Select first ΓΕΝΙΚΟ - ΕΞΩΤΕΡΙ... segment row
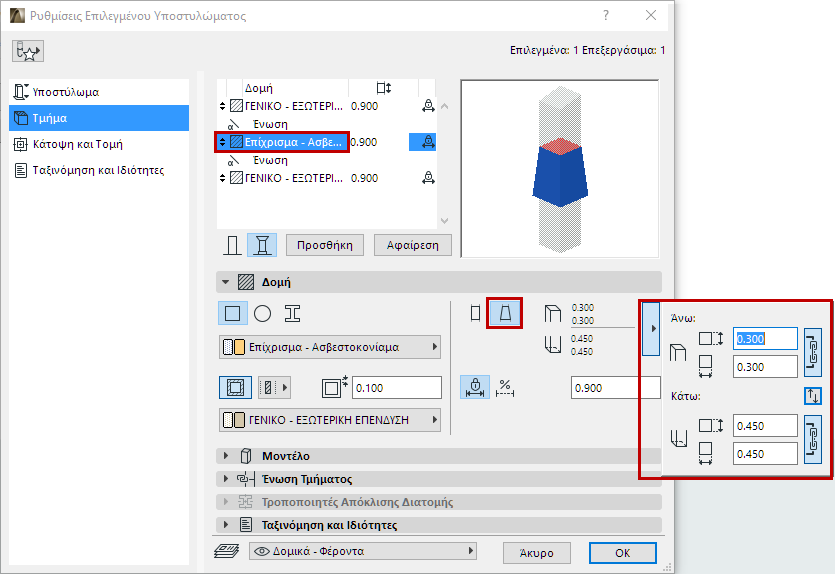The width and height of the screenshot is (835, 574). (x=326, y=106)
